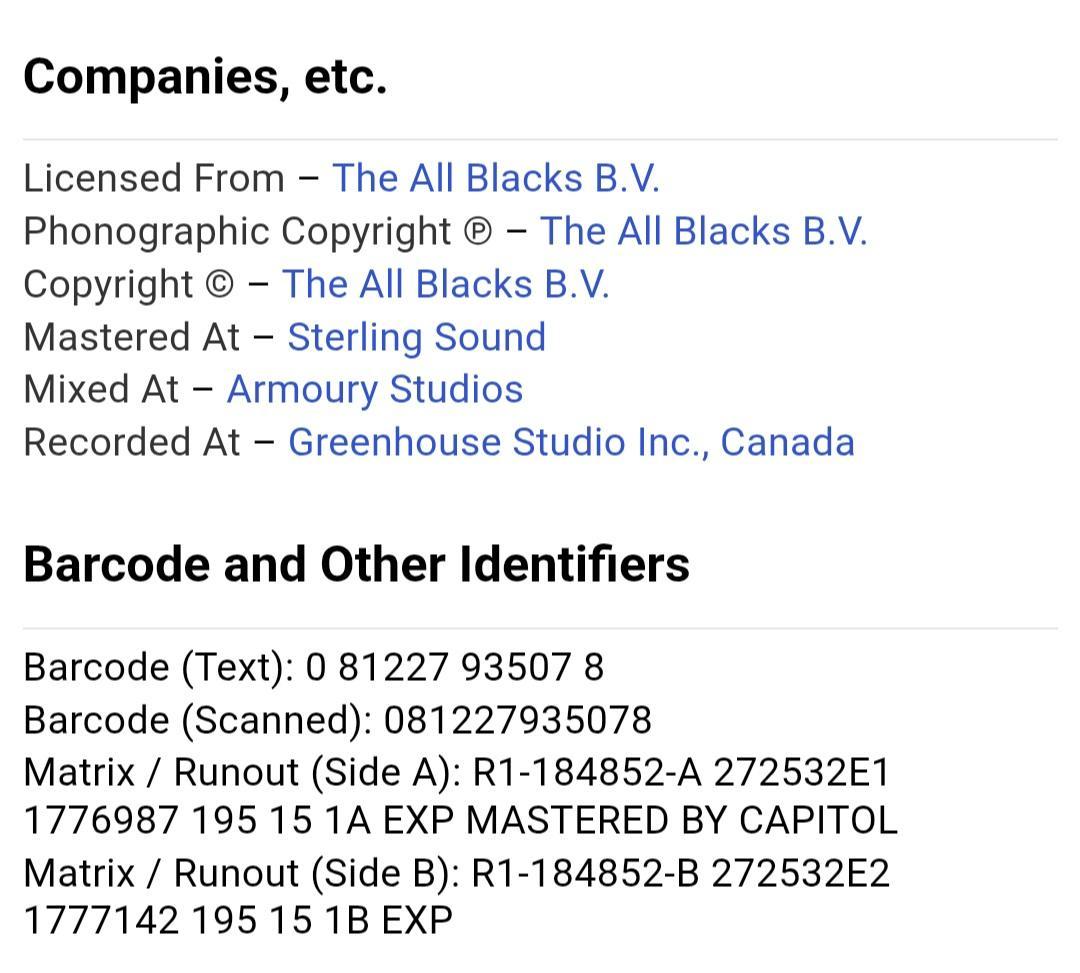Click the scanned barcode 081227935078
This screenshot has width=1080, height=973.
[517, 720]
